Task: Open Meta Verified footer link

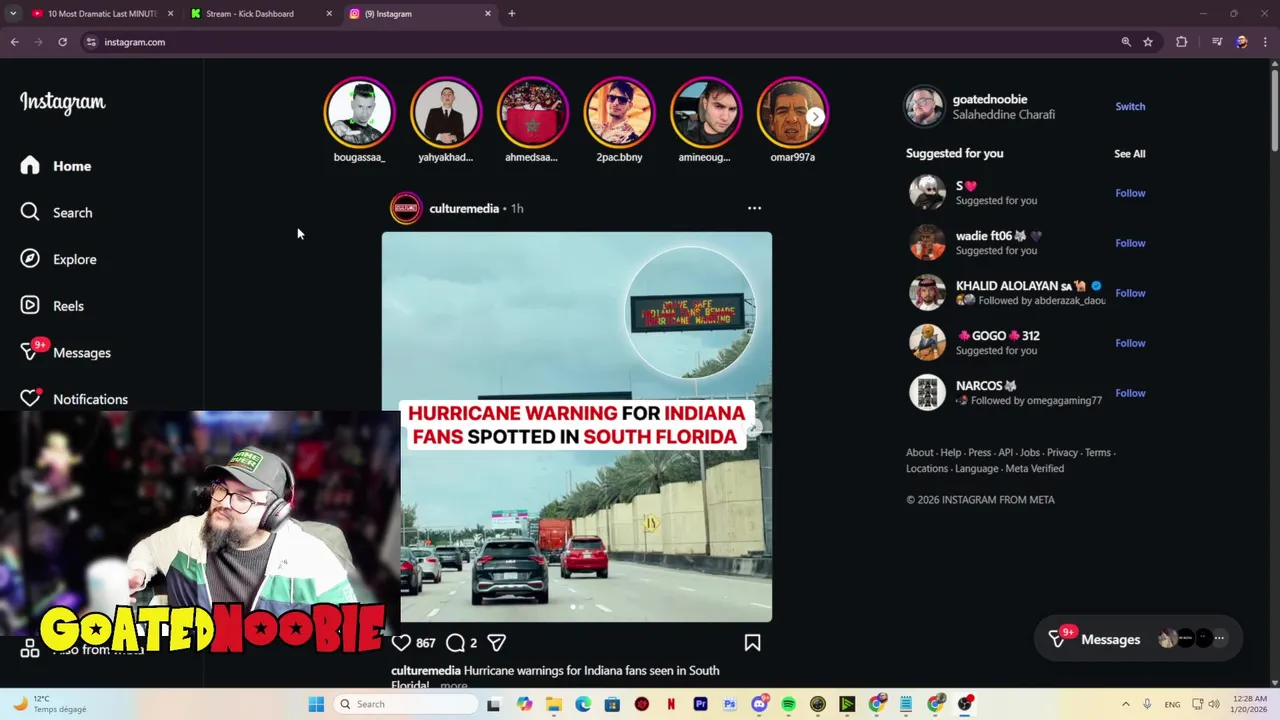Action: pos(1035,468)
